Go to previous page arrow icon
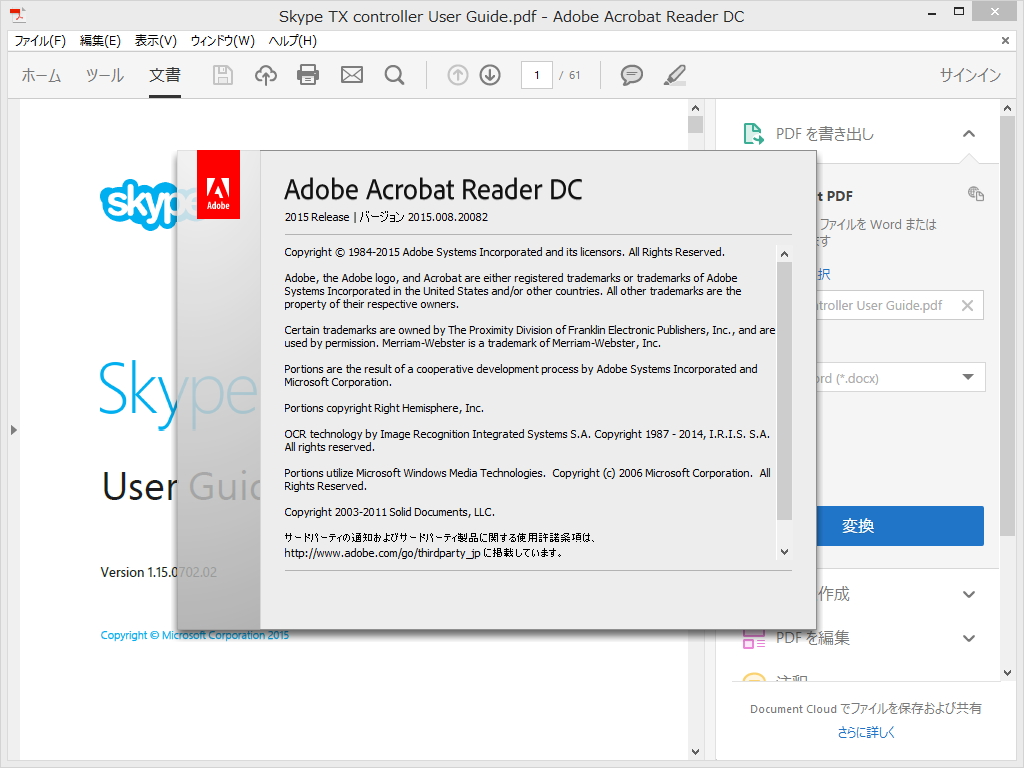Viewport: 1024px width, 768px height. click(x=458, y=75)
